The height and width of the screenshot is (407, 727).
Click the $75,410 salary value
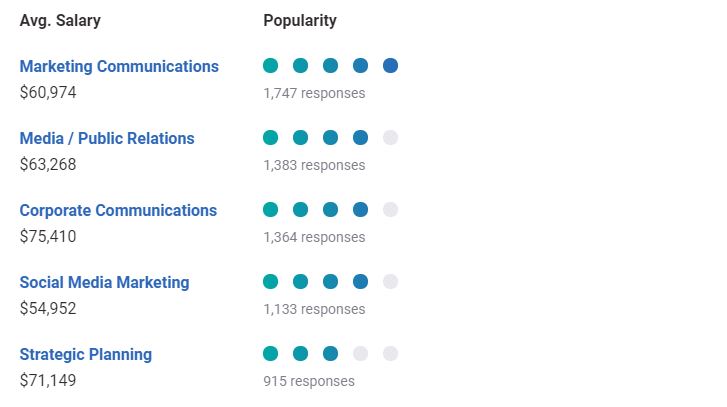click(48, 237)
